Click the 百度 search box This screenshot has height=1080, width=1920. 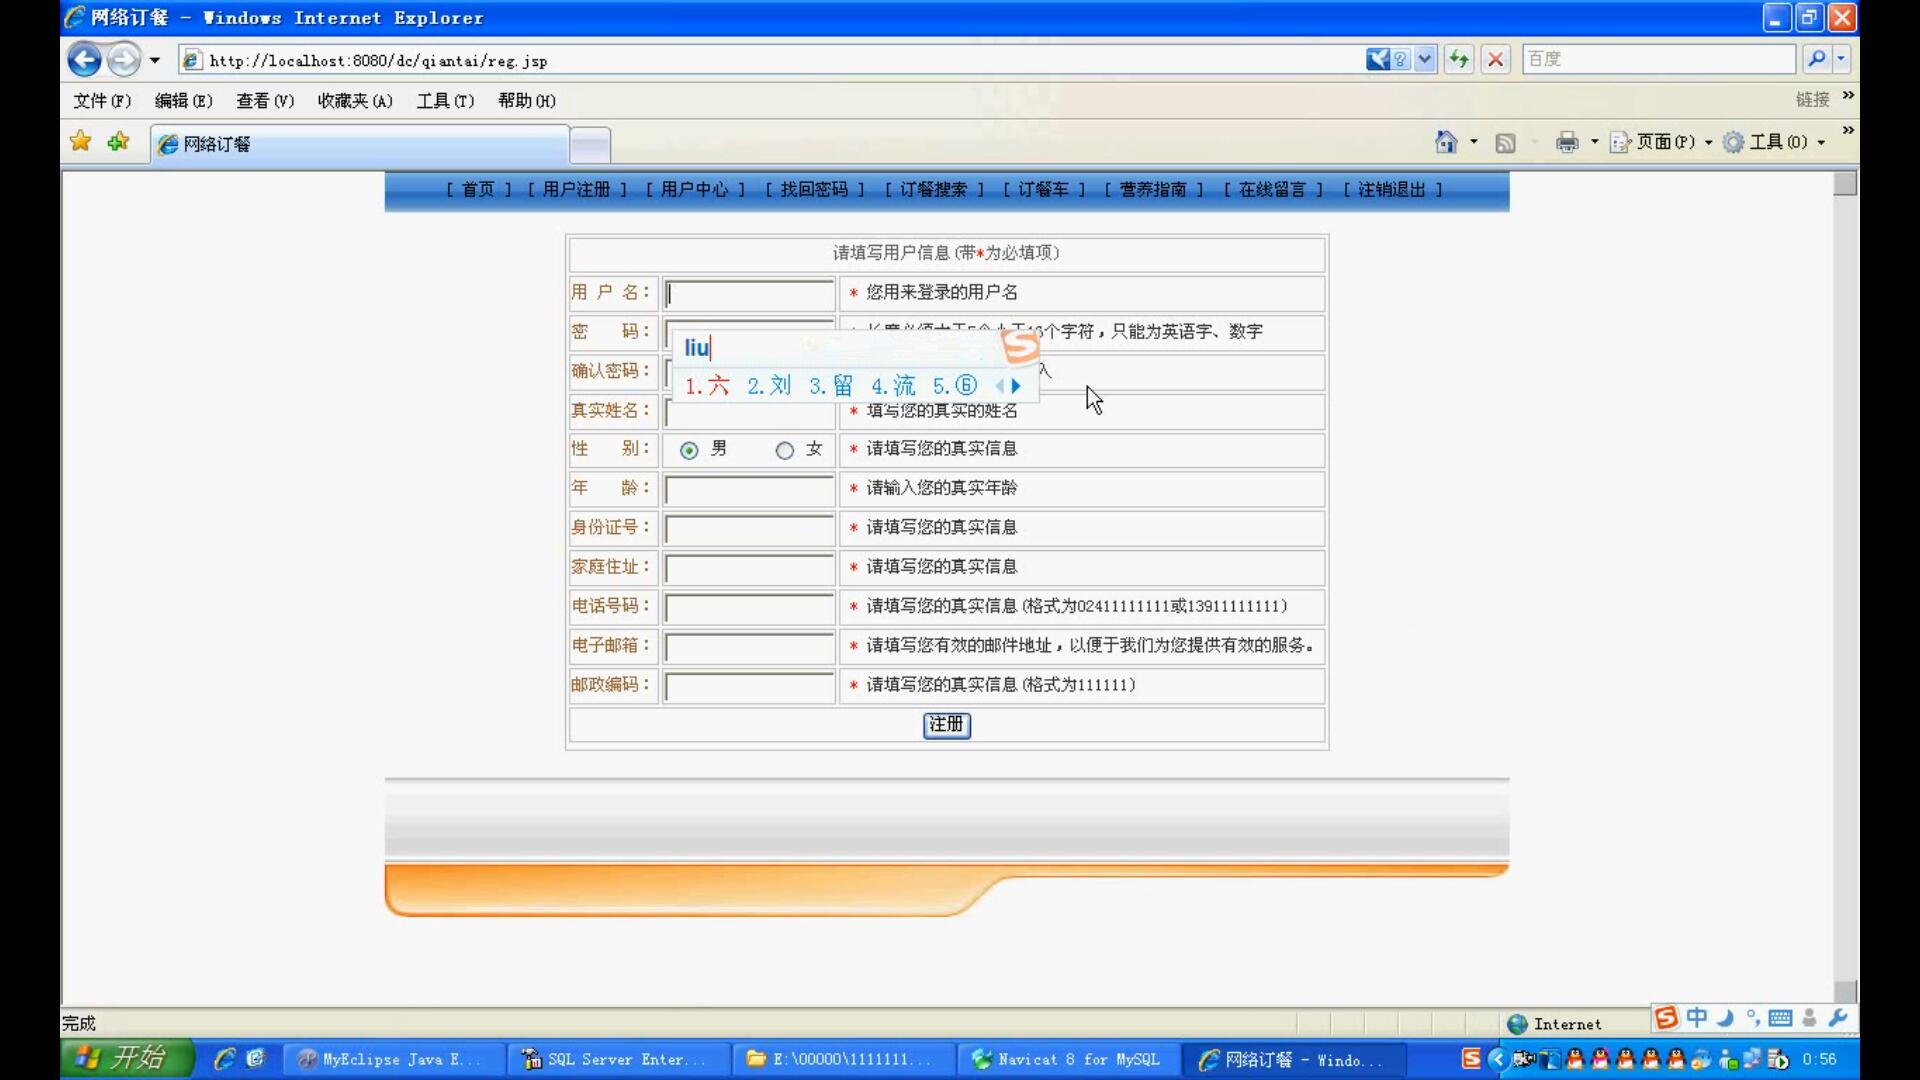coord(1659,59)
